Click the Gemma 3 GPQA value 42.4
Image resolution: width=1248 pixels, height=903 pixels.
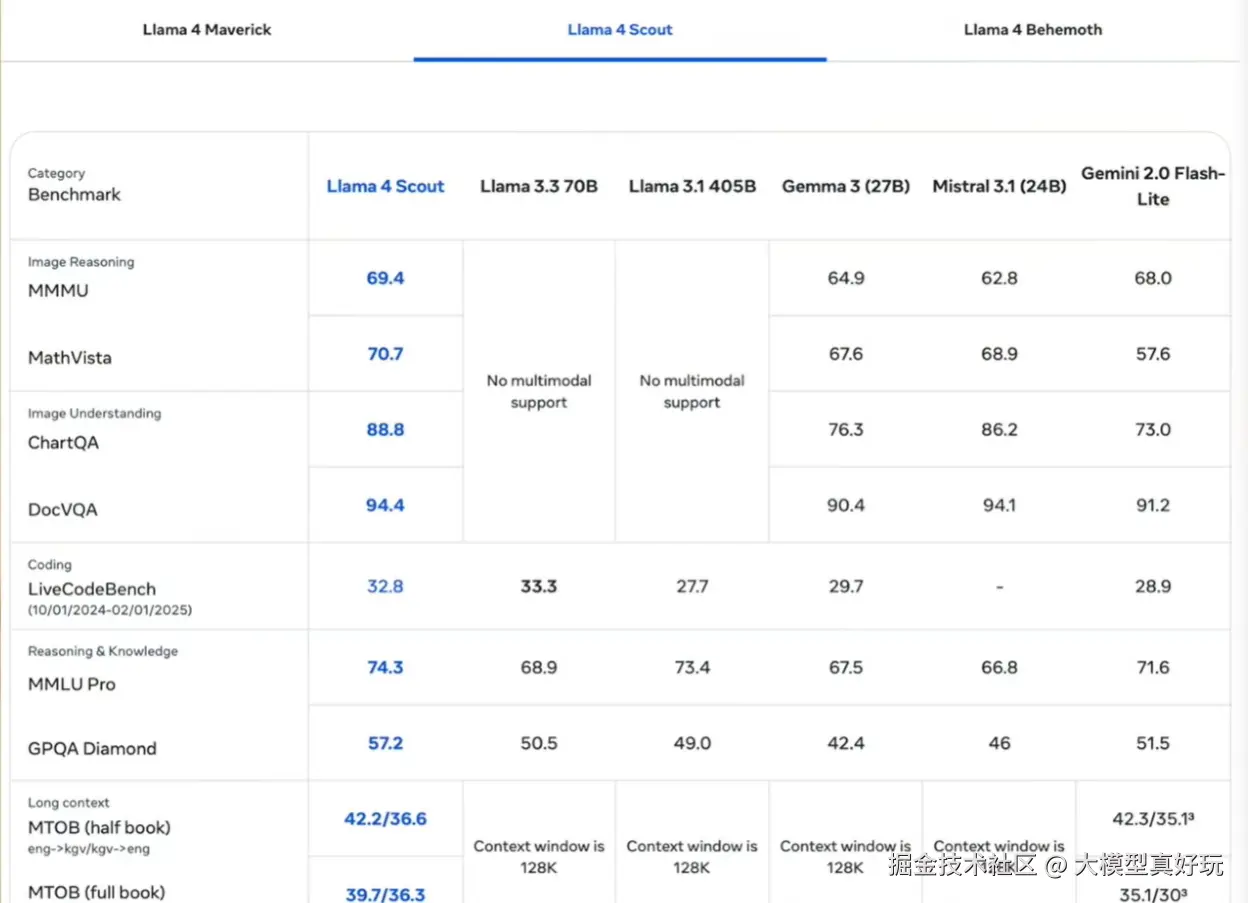click(x=846, y=744)
